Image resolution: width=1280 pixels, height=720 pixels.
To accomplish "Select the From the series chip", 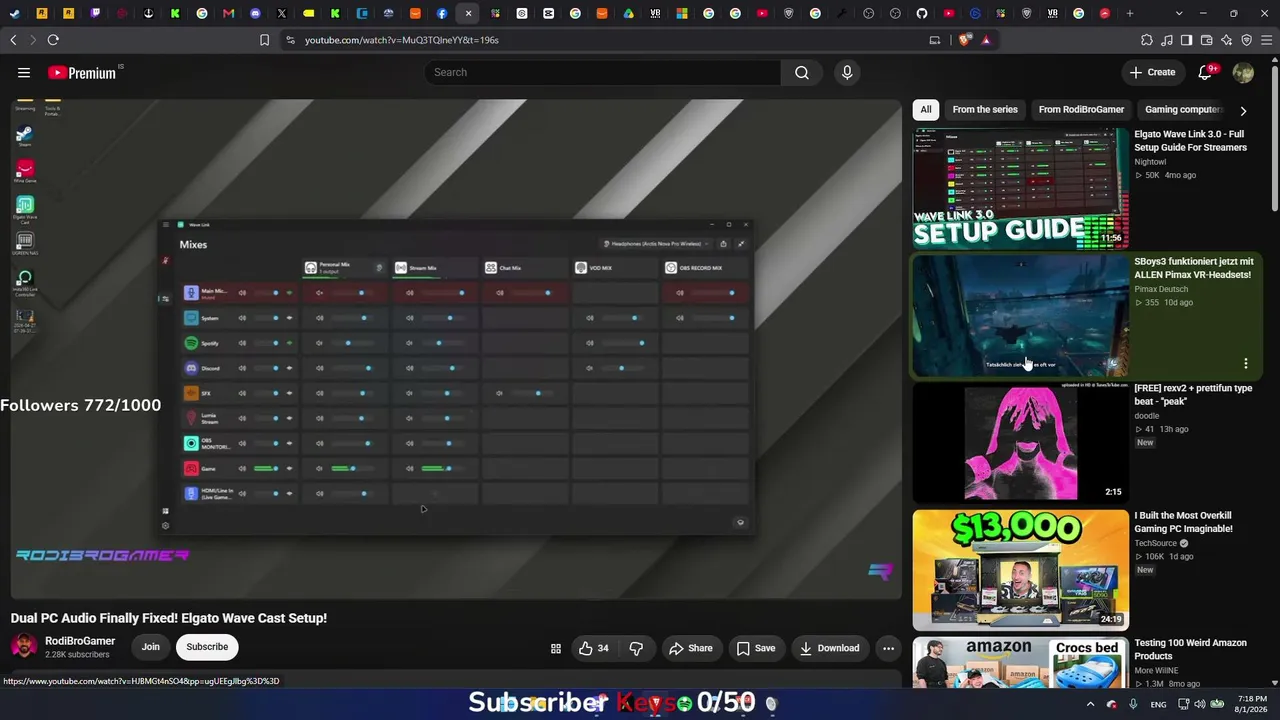I will tap(985, 110).
